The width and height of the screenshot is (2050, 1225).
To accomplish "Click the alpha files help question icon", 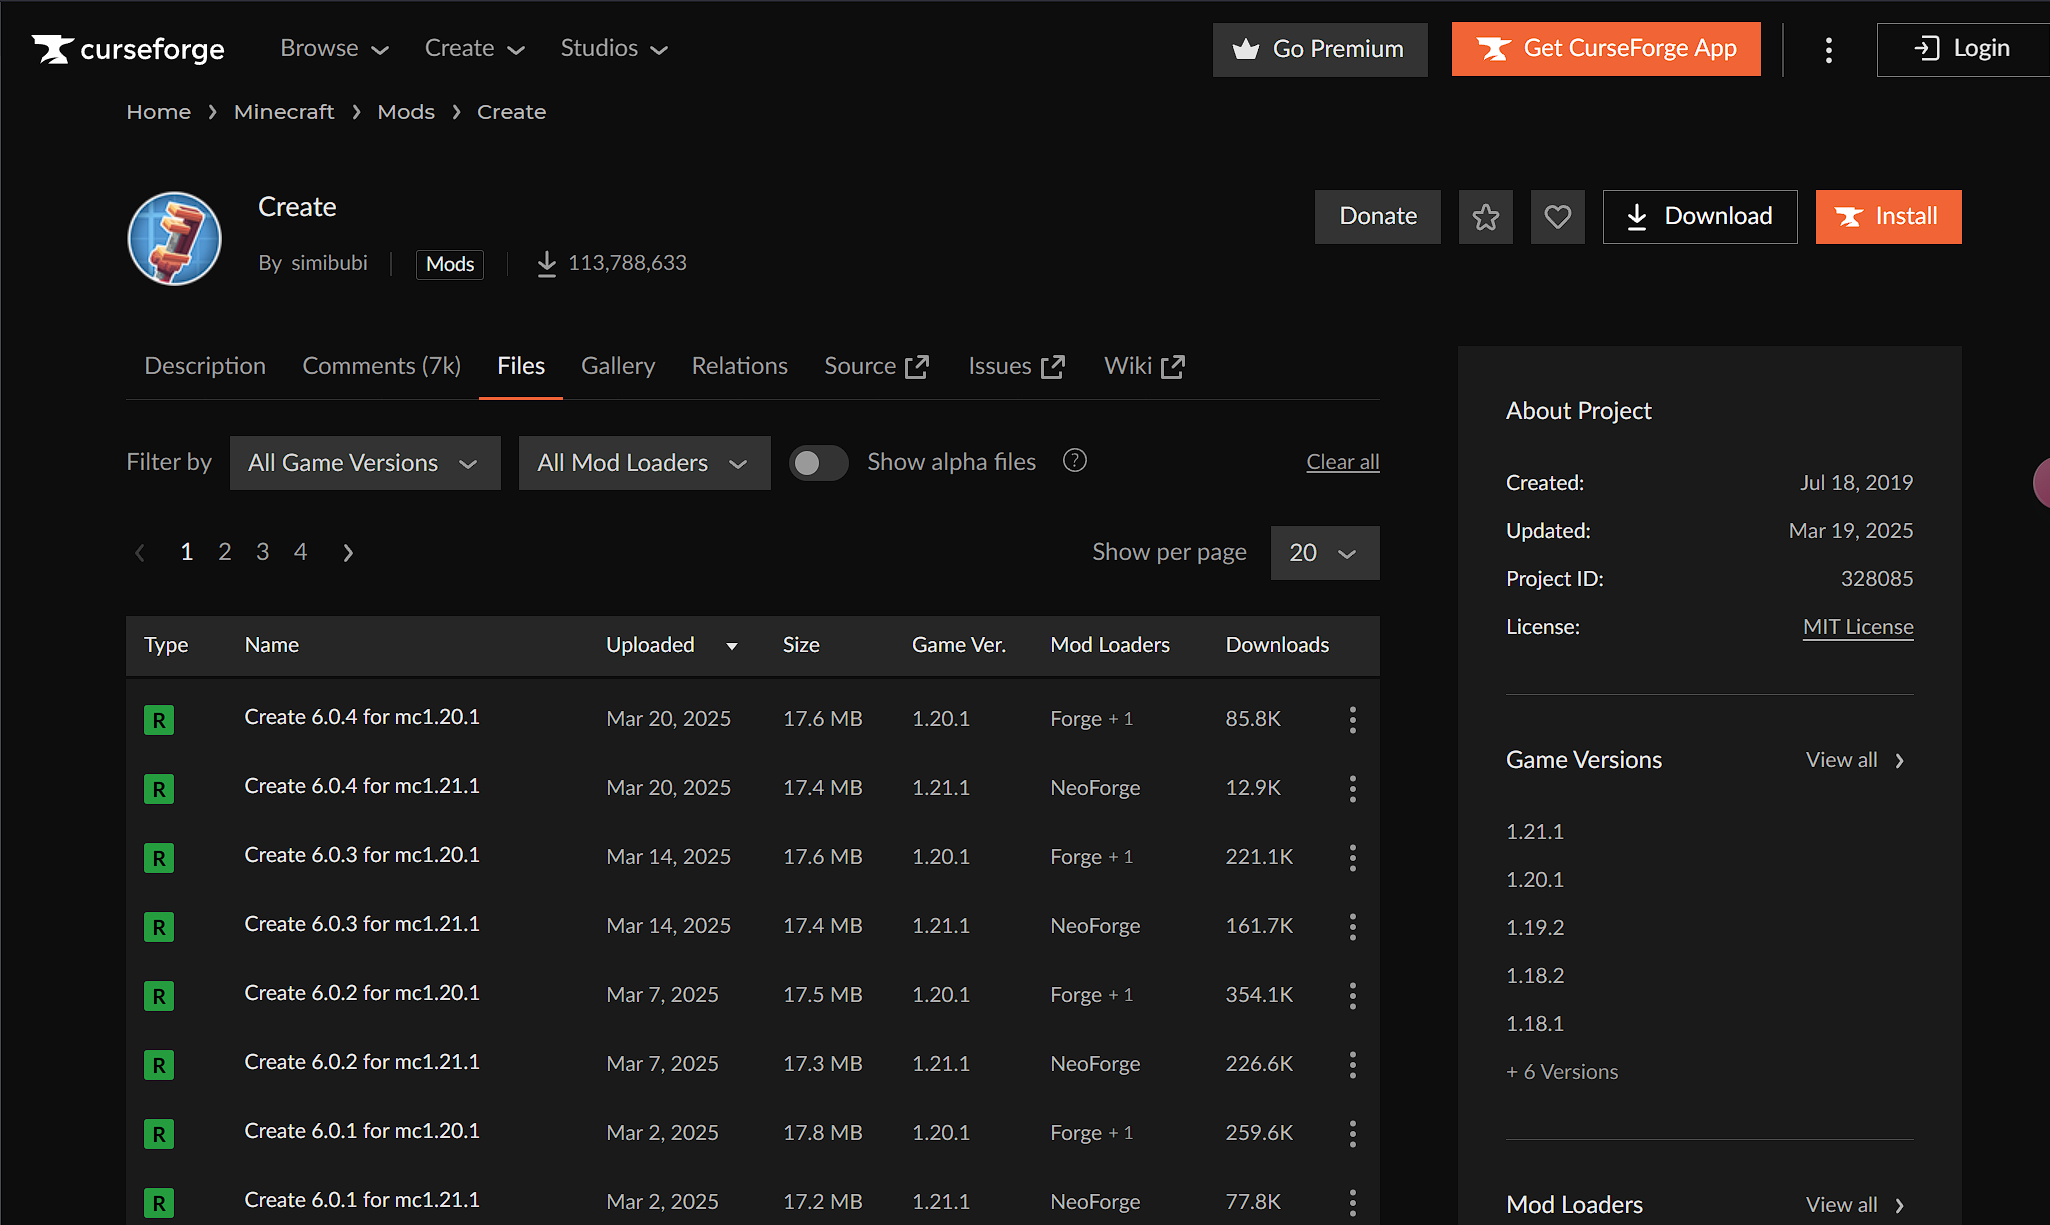I will coord(1074,461).
